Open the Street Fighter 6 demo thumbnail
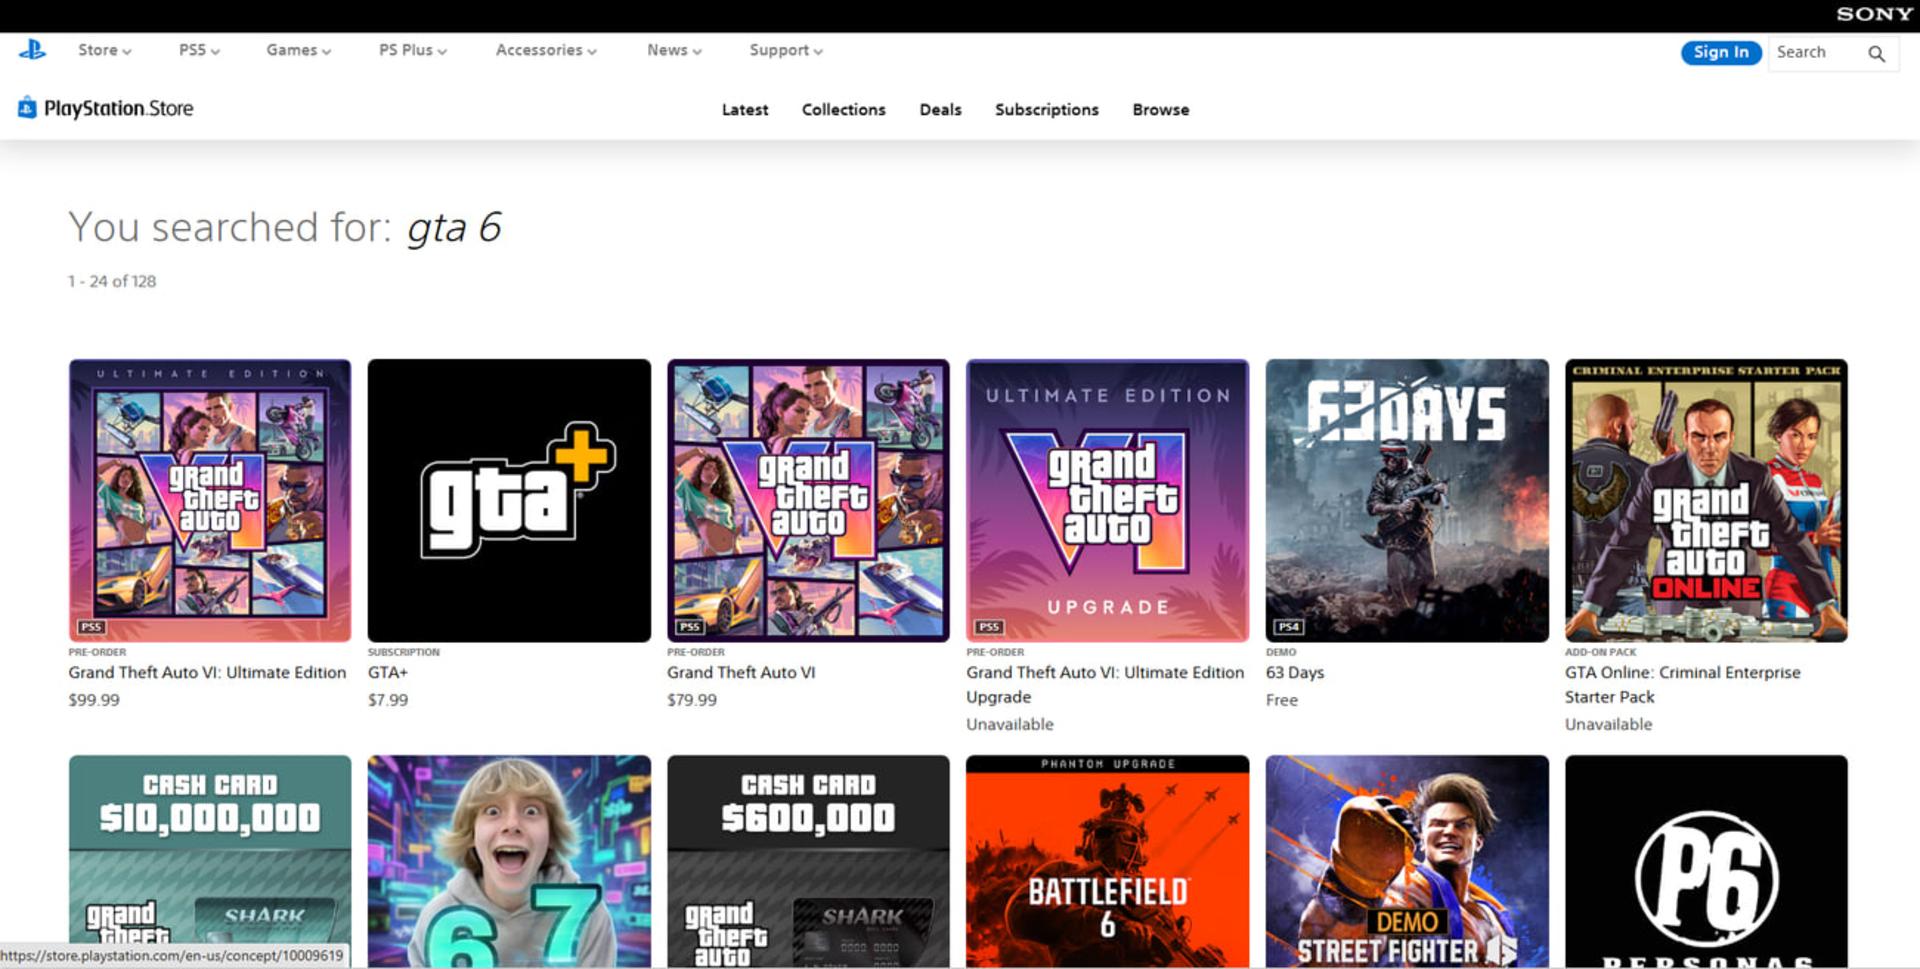The image size is (1920, 969). [1407, 861]
